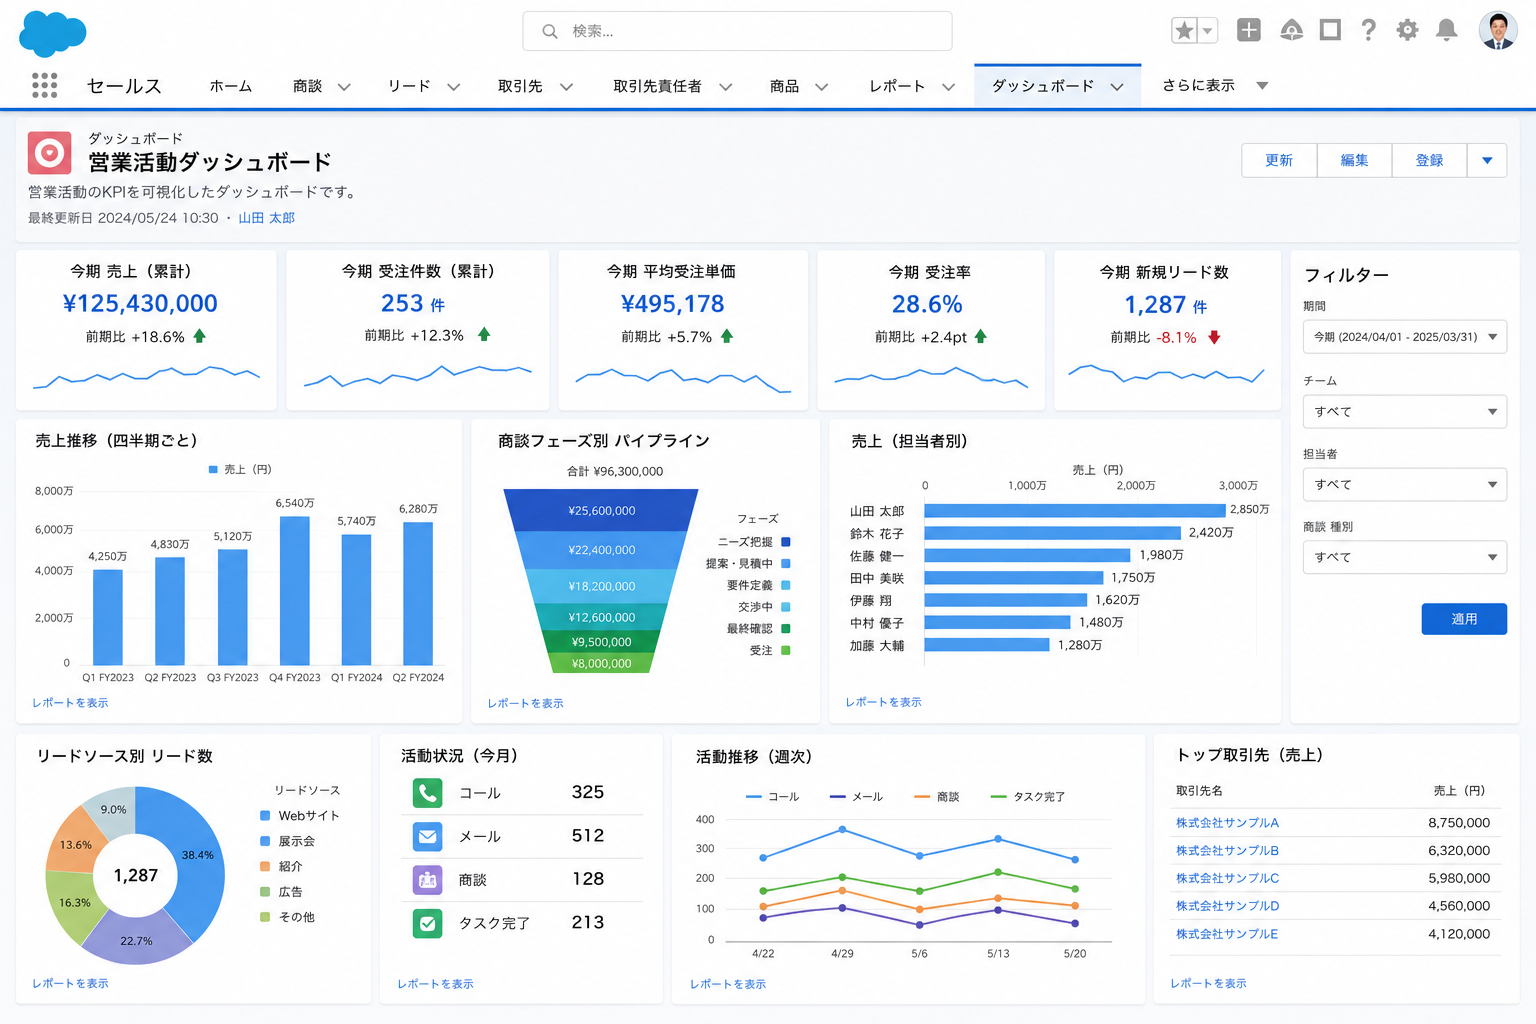The height and width of the screenshot is (1024, 1536).
Task: Open the 取引先責任者 tab
Action: point(657,86)
